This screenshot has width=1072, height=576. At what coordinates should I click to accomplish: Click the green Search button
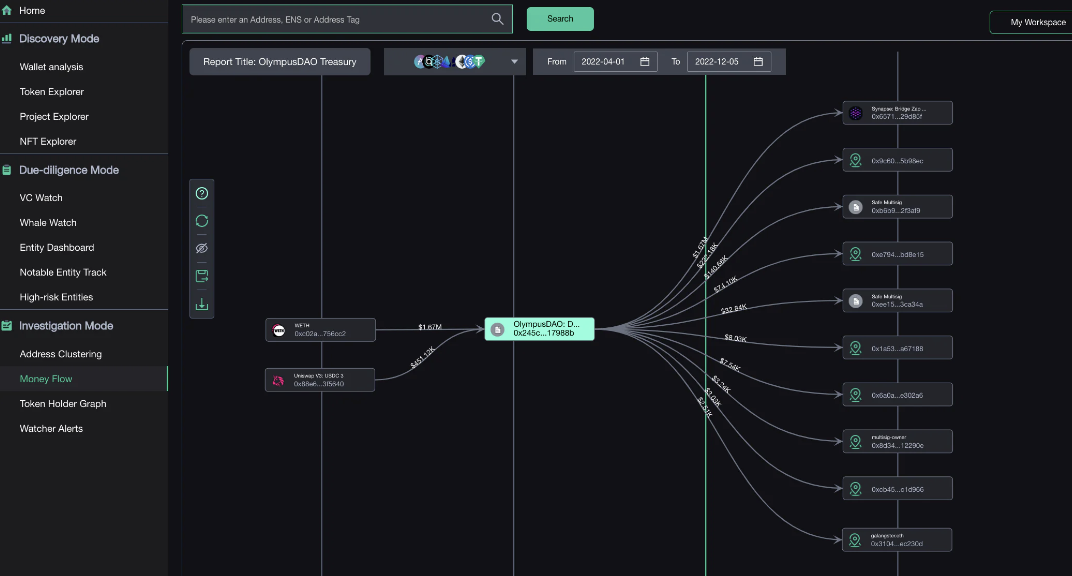[x=560, y=19]
